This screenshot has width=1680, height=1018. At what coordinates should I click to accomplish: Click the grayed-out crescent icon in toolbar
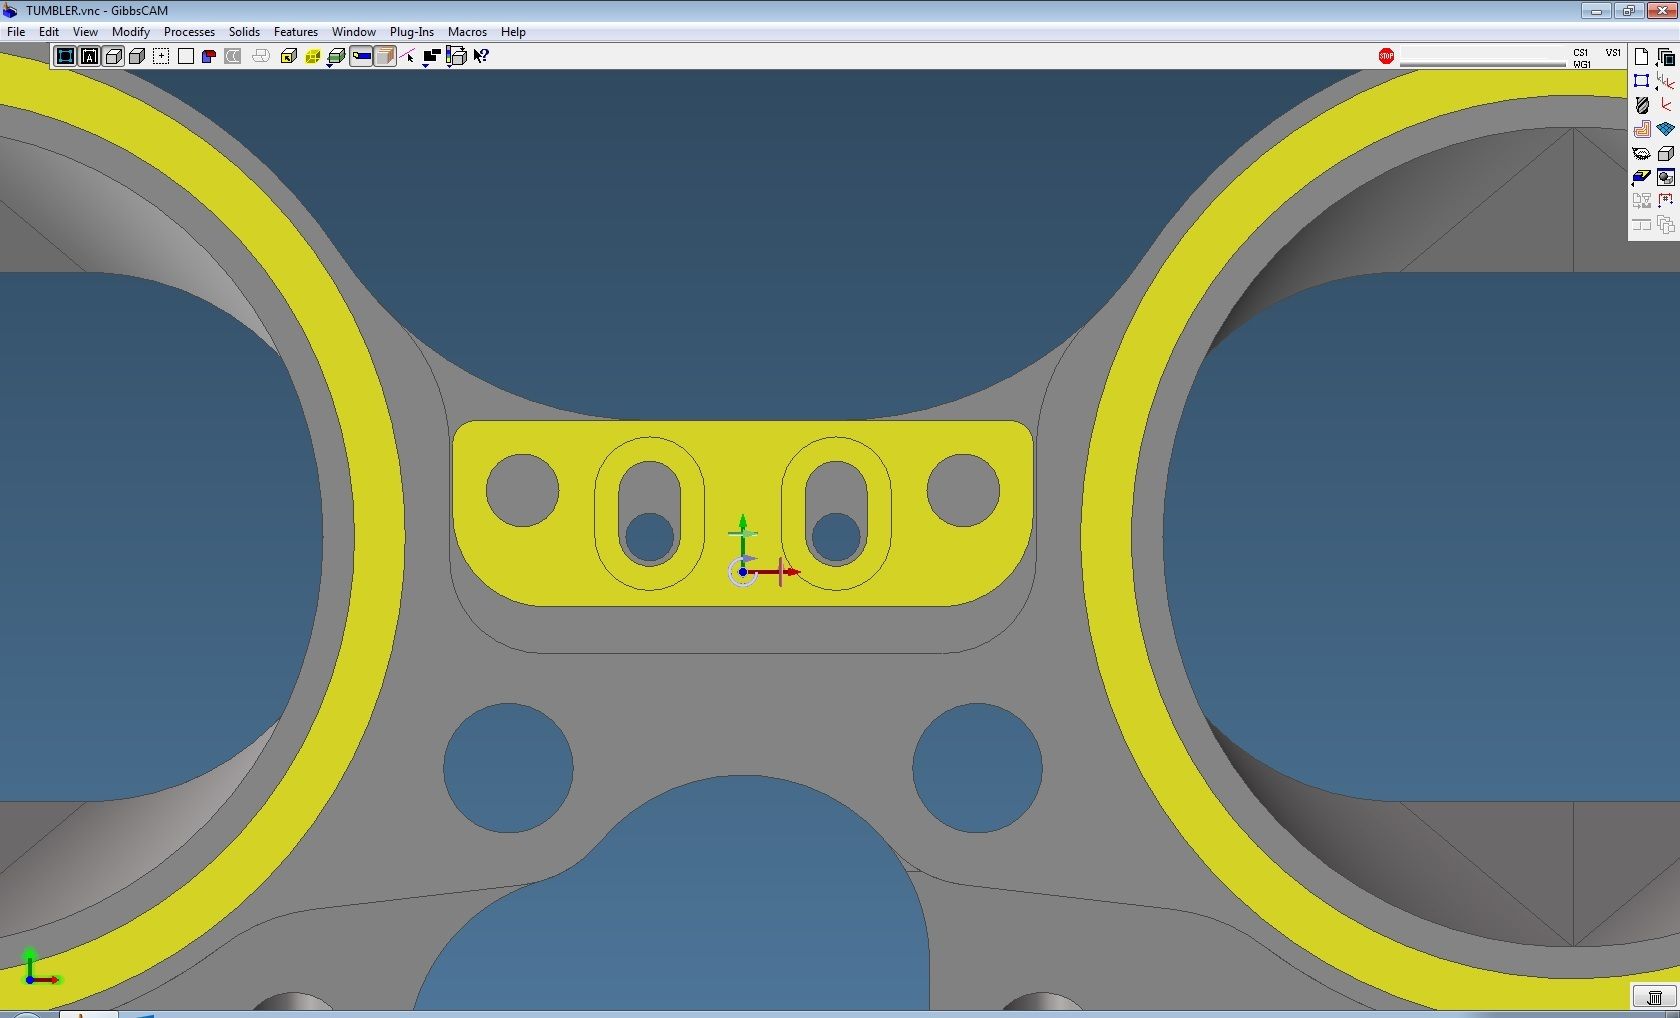point(233,56)
